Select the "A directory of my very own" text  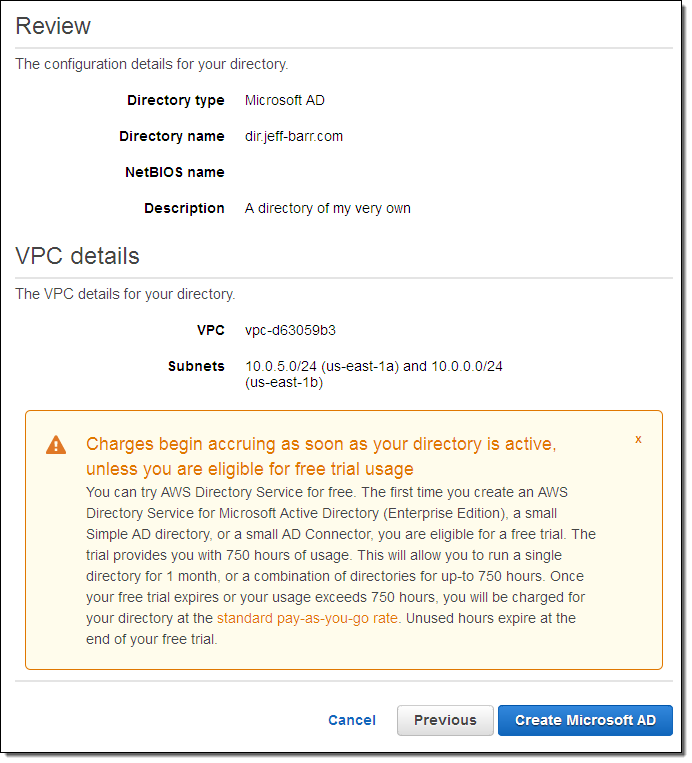coord(328,208)
